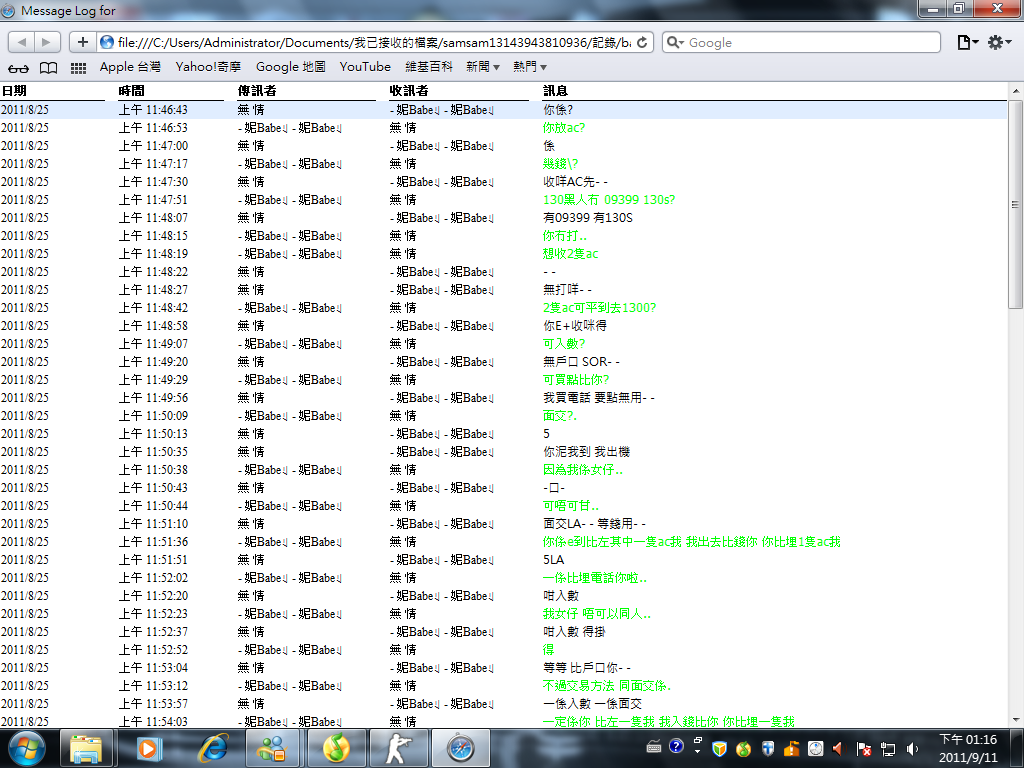Select message 不過交易方法 同面交係.
The width and height of the screenshot is (1024, 768).
(x=607, y=686)
